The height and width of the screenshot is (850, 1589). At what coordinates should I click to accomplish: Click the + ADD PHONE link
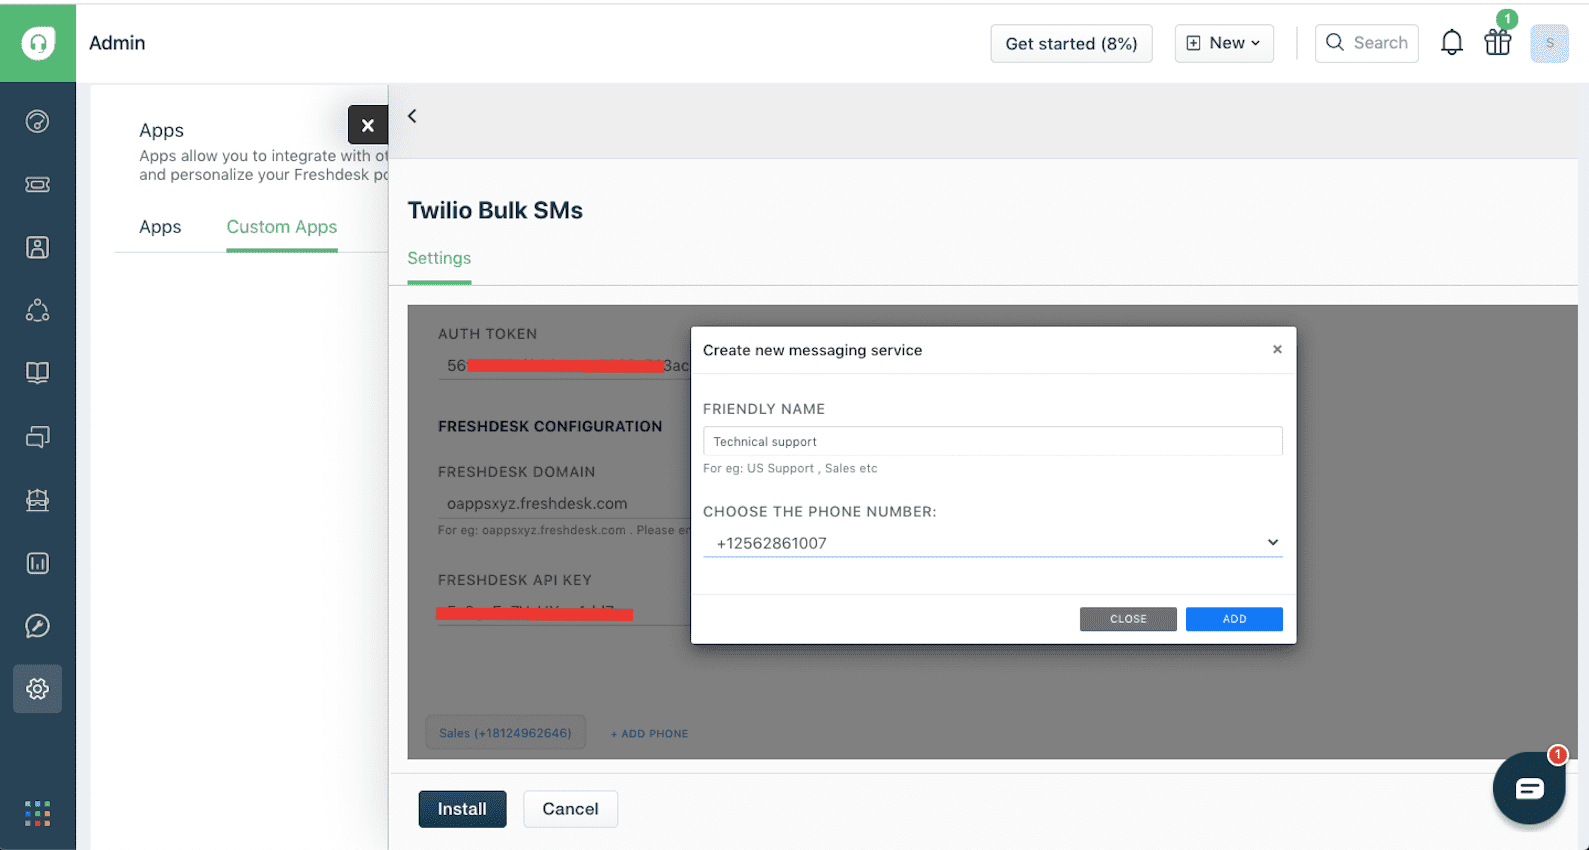(x=650, y=734)
